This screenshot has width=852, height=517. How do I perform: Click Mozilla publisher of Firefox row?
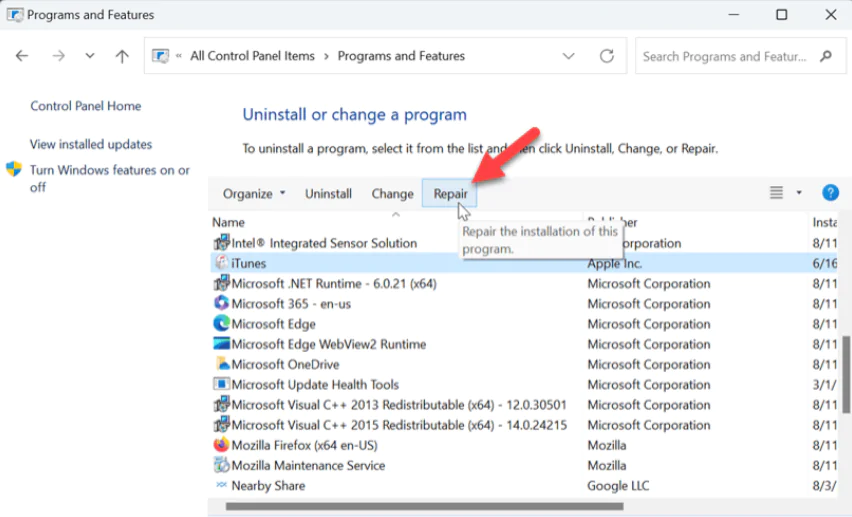tap(607, 446)
